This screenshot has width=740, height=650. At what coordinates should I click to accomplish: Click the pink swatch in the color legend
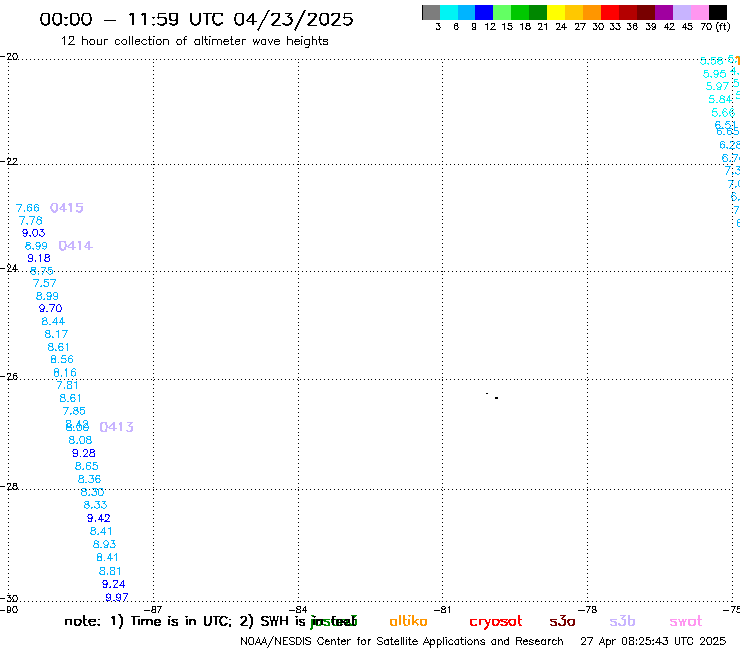pos(700,12)
